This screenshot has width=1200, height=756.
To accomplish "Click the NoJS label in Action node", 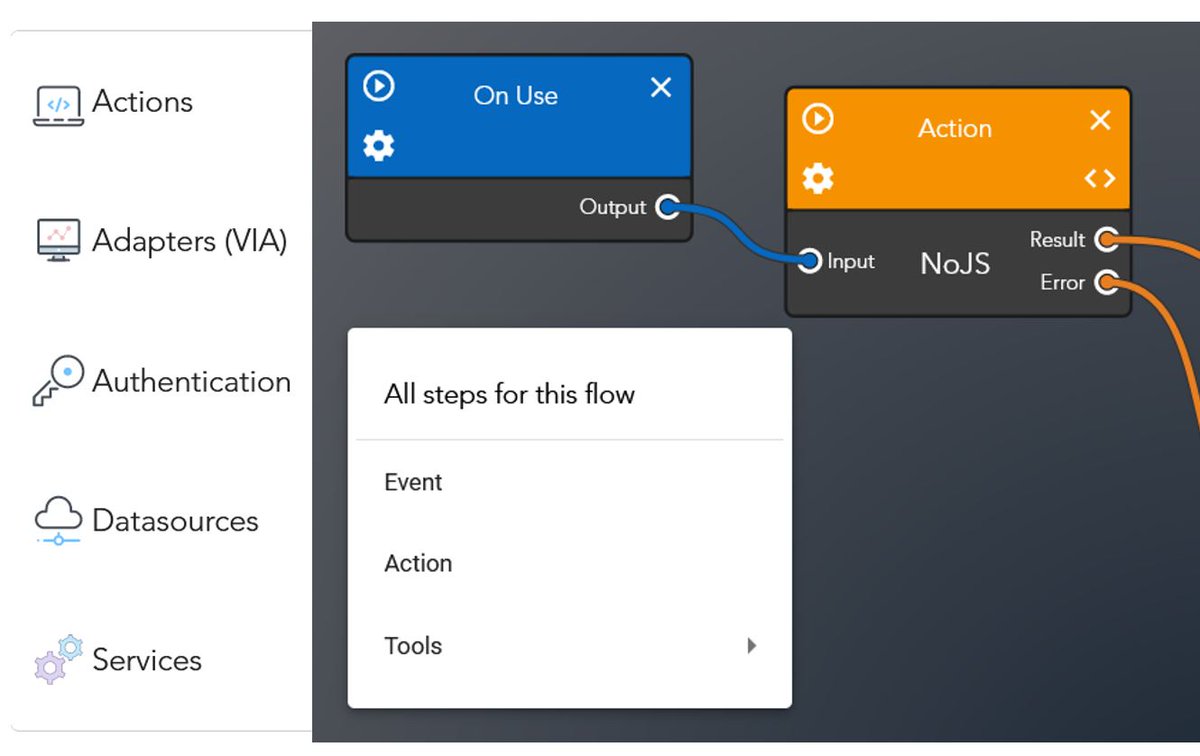I will 955,263.
